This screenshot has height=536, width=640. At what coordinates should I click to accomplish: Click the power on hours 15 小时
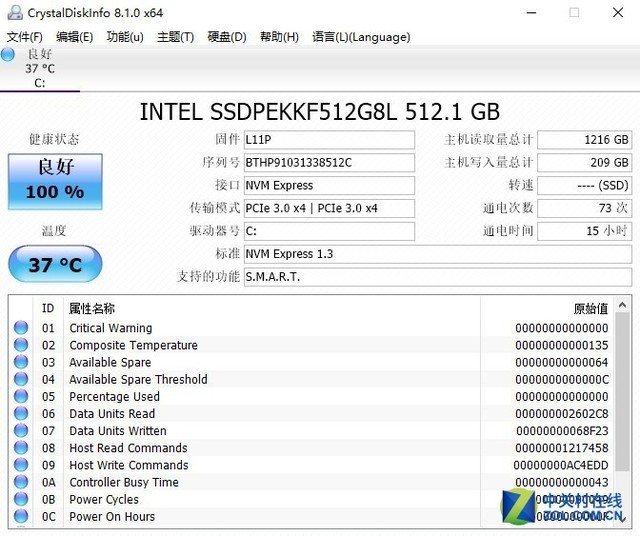coord(584,231)
